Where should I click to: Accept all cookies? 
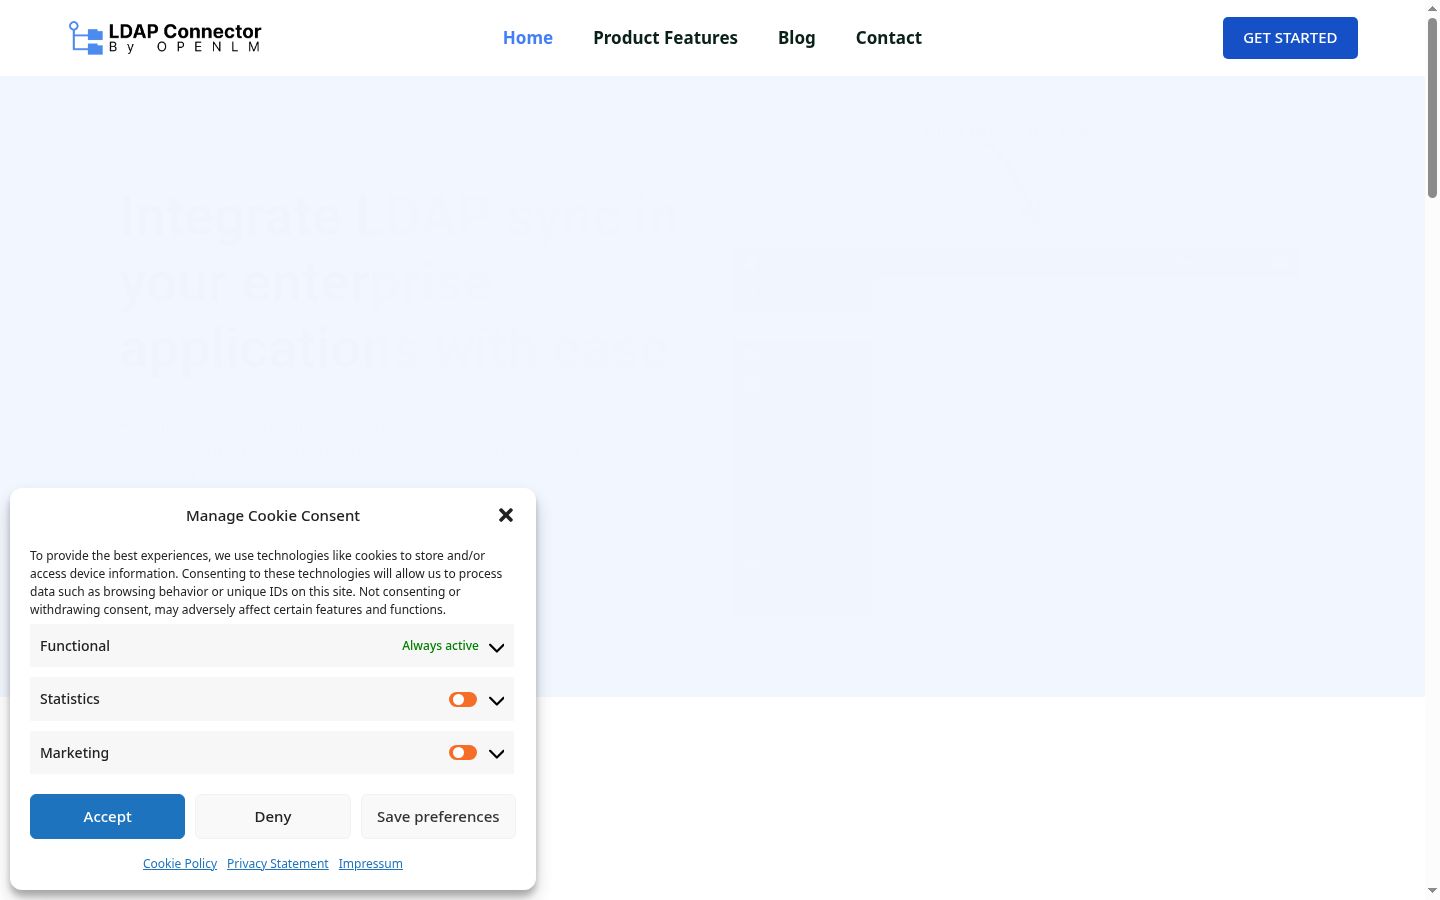[x=107, y=816]
